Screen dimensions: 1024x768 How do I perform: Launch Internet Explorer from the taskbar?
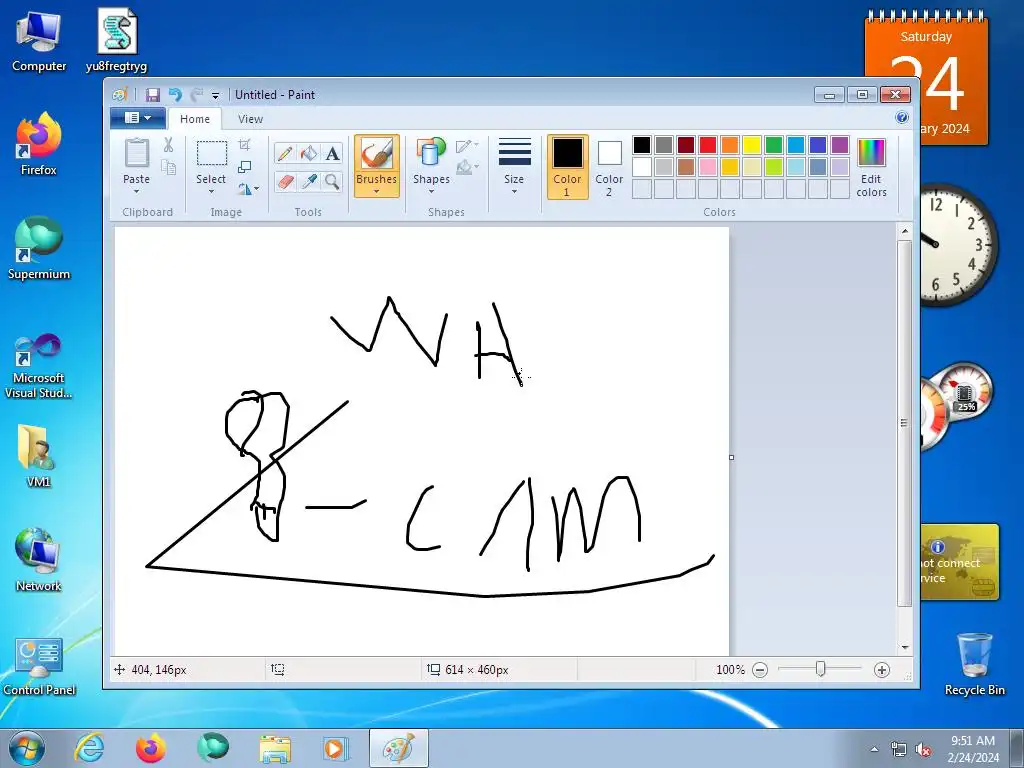pyautogui.click(x=89, y=748)
